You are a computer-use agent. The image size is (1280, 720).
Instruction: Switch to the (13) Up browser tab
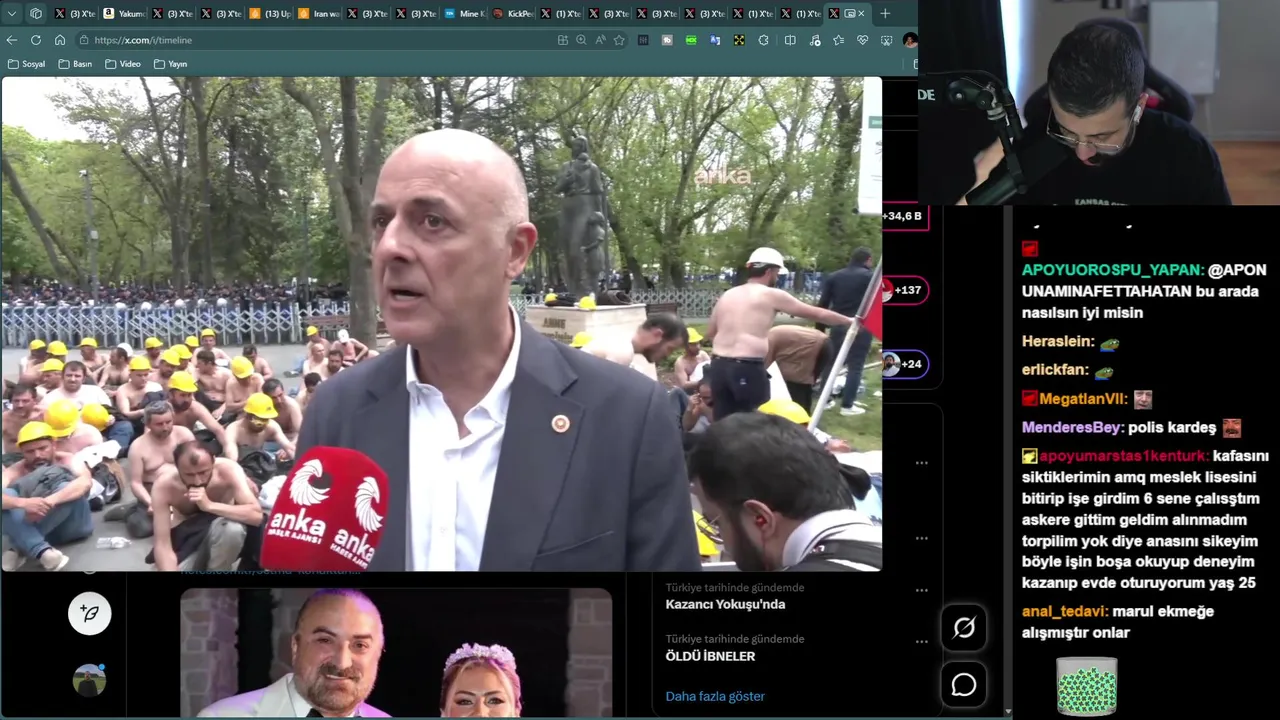[270, 14]
